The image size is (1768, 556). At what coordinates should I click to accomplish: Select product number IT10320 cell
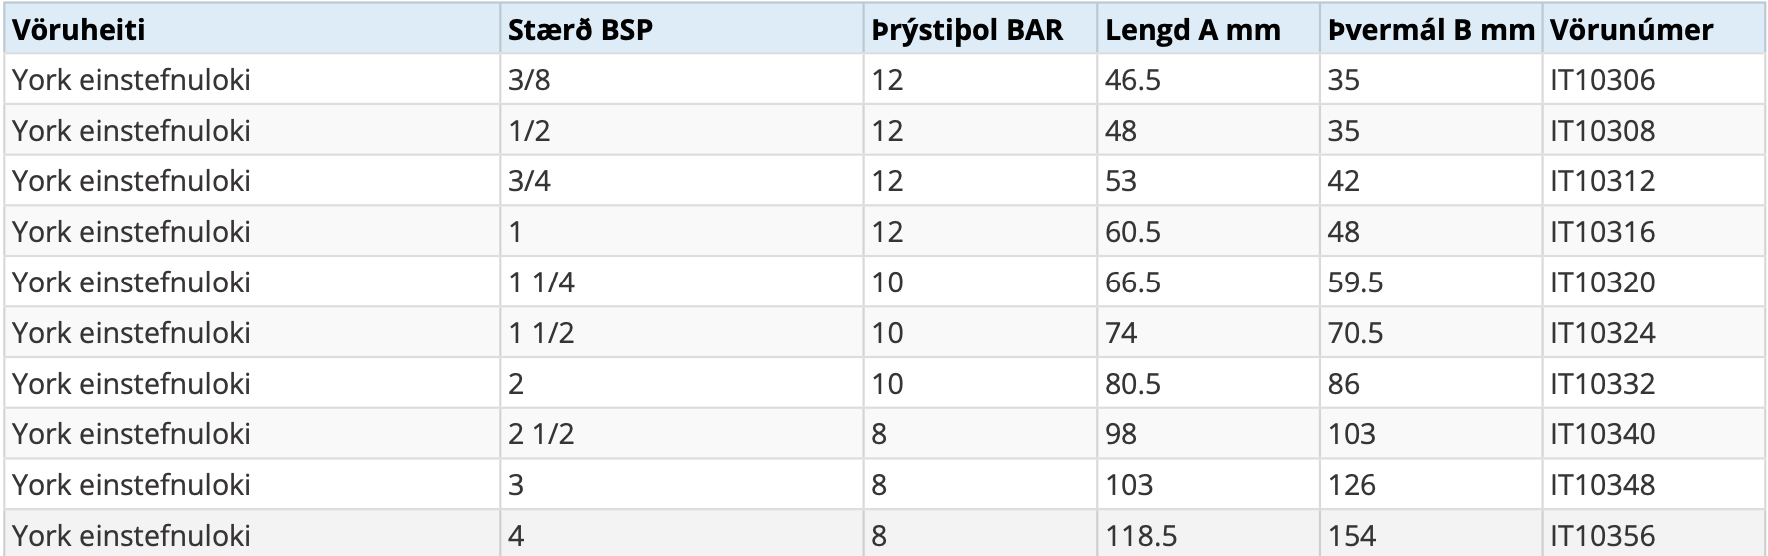1603,282
